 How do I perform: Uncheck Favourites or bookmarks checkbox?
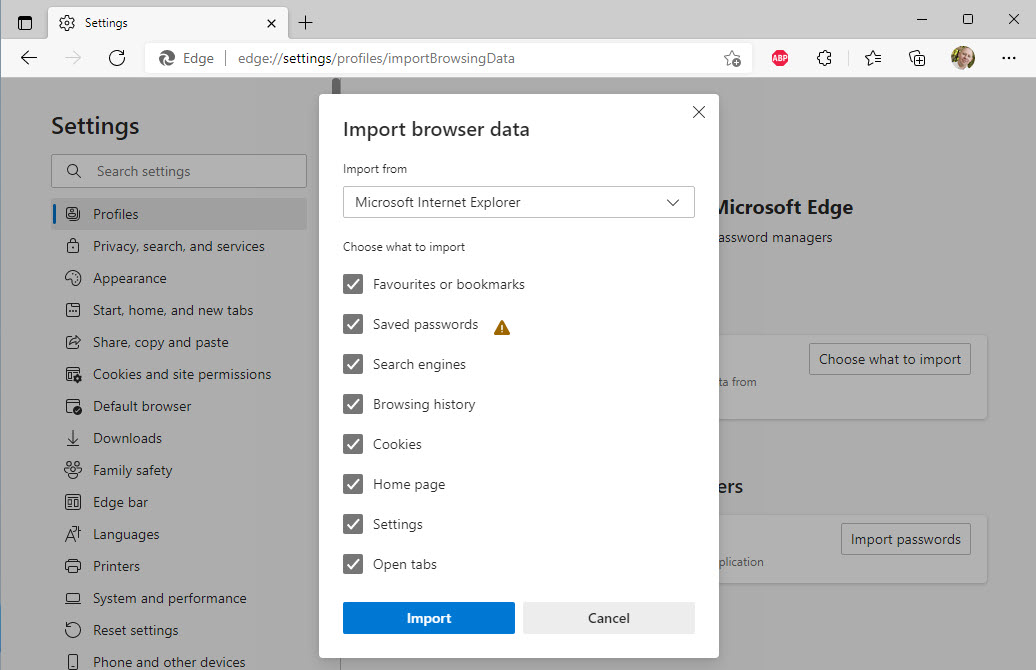coord(353,284)
